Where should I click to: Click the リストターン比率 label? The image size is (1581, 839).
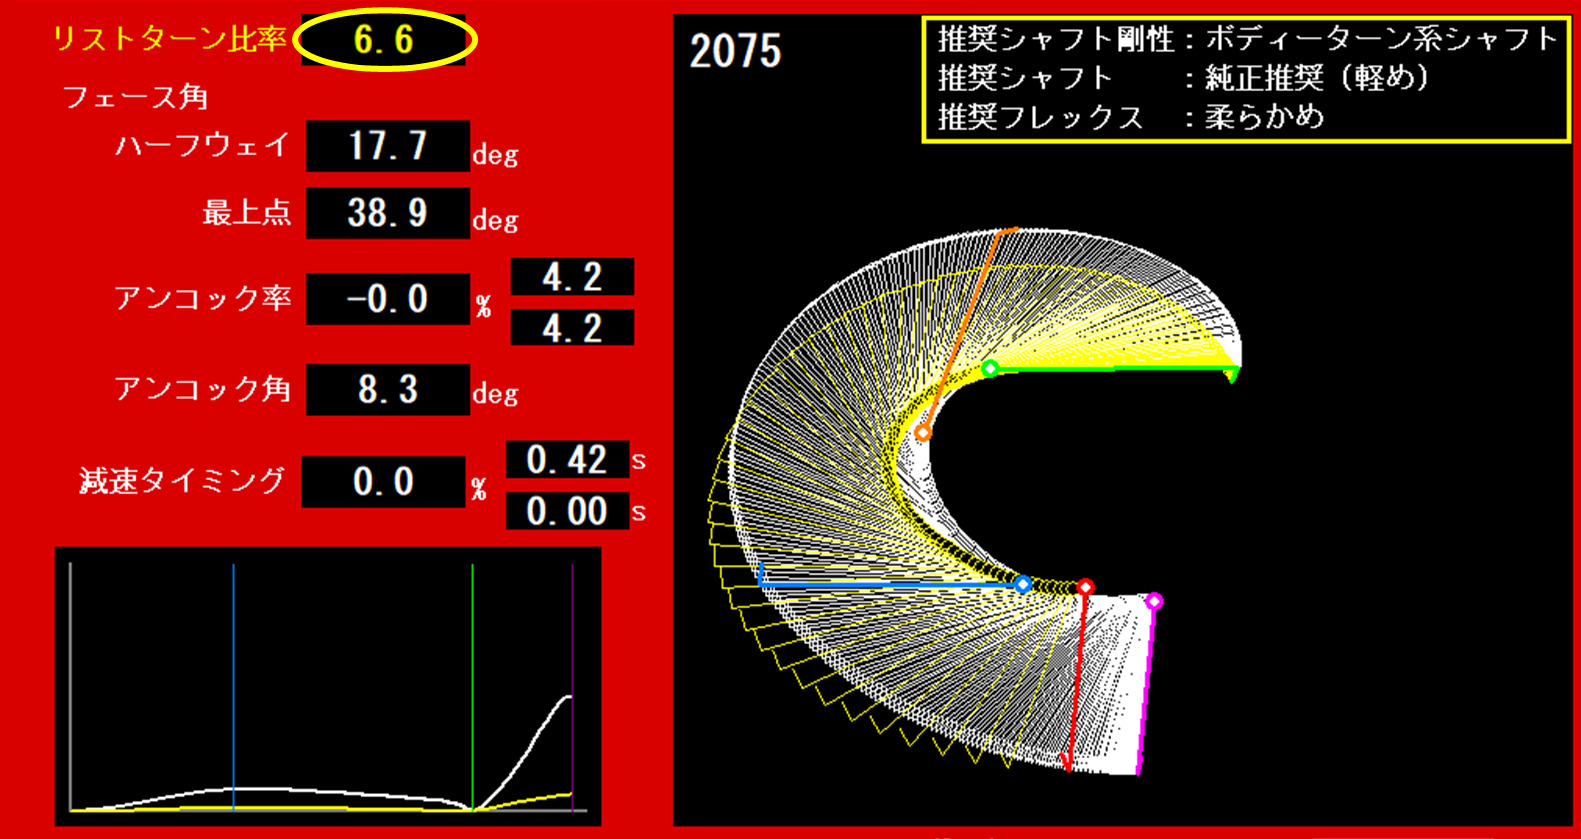click(x=169, y=39)
